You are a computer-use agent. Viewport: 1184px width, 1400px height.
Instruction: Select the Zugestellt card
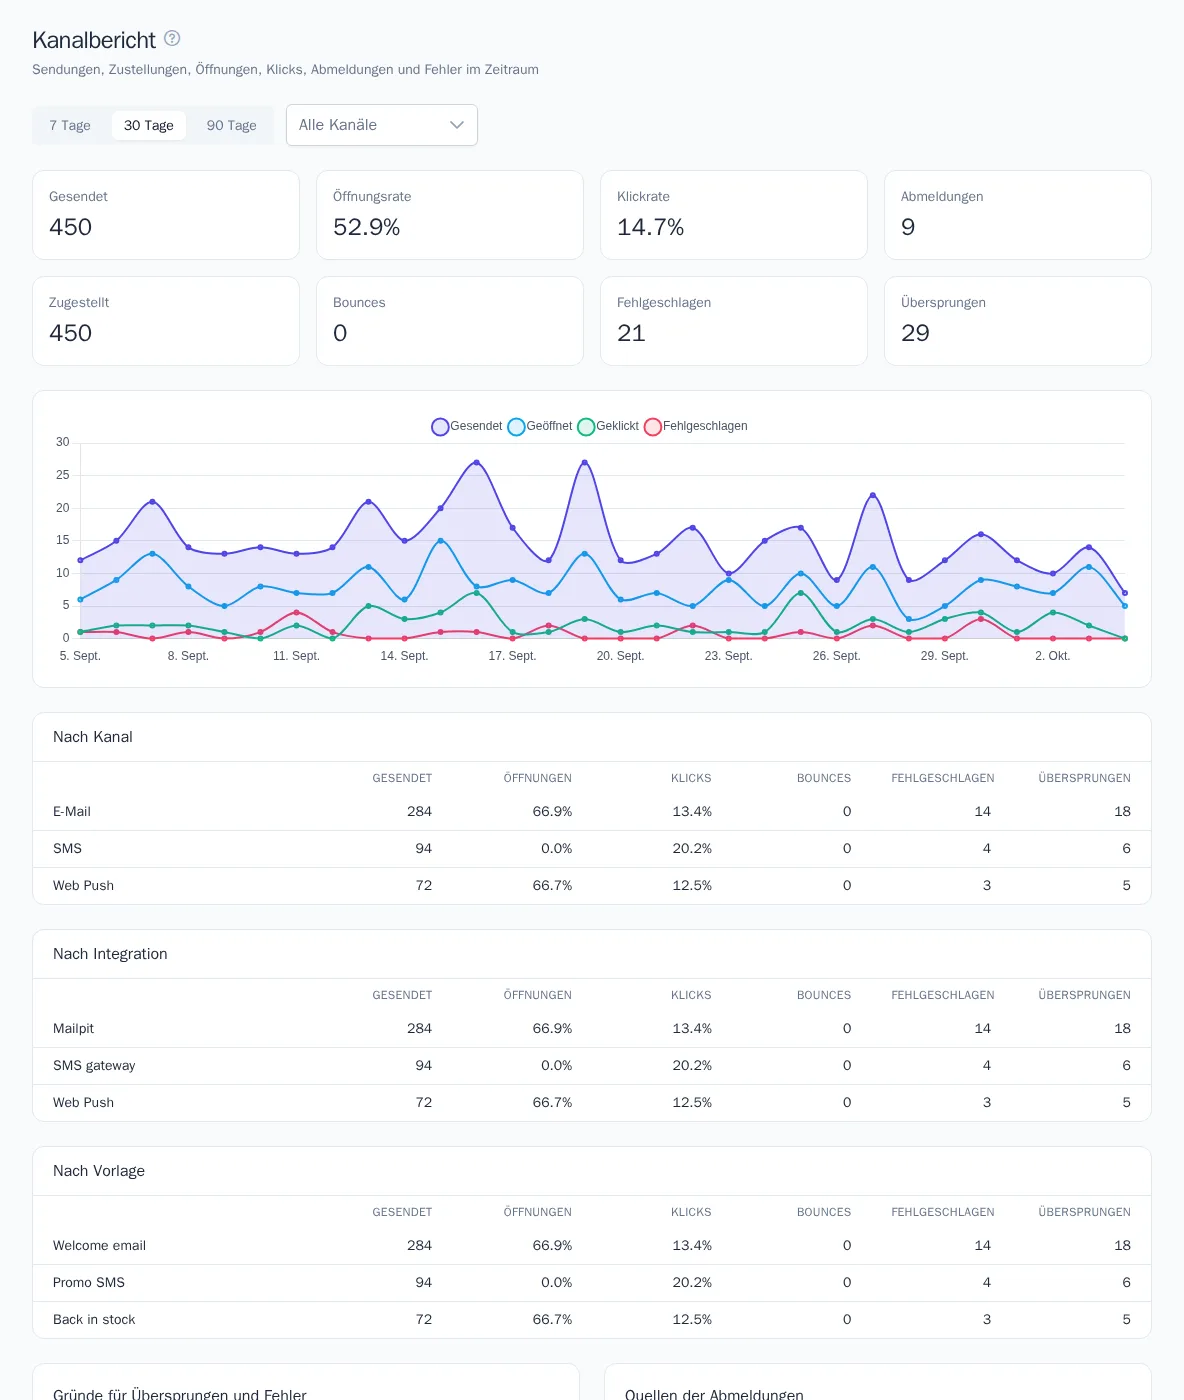166,321
